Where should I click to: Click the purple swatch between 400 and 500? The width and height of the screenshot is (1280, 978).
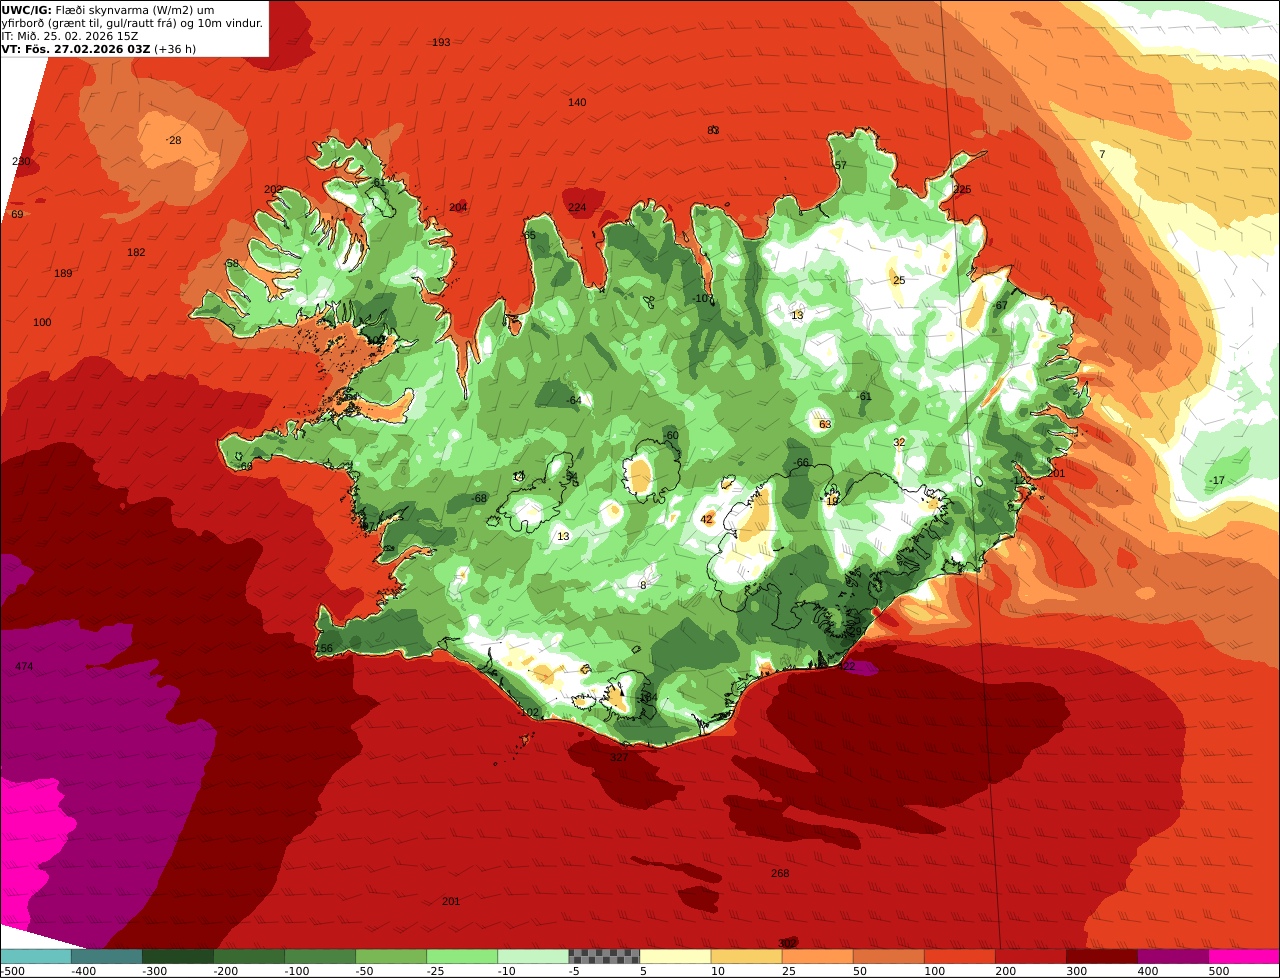[1173, 956]
